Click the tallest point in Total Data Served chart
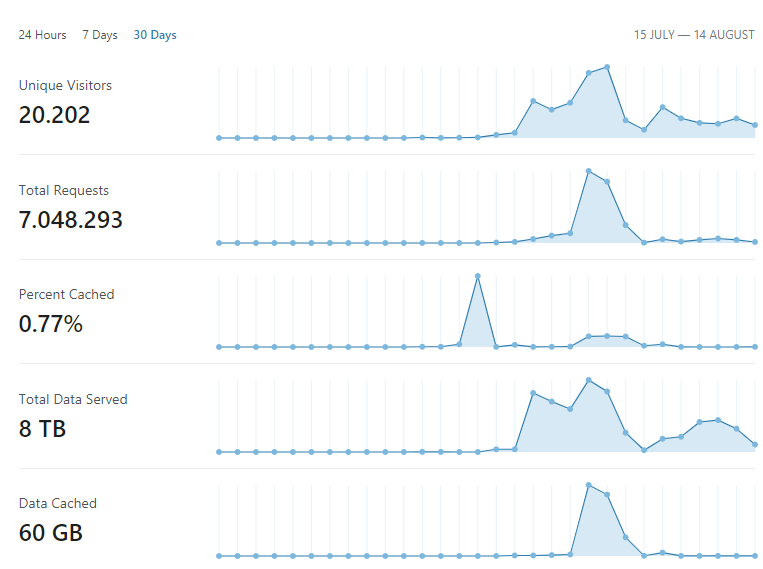The width and height of the screenshot is (763, 569). point(589,380)
